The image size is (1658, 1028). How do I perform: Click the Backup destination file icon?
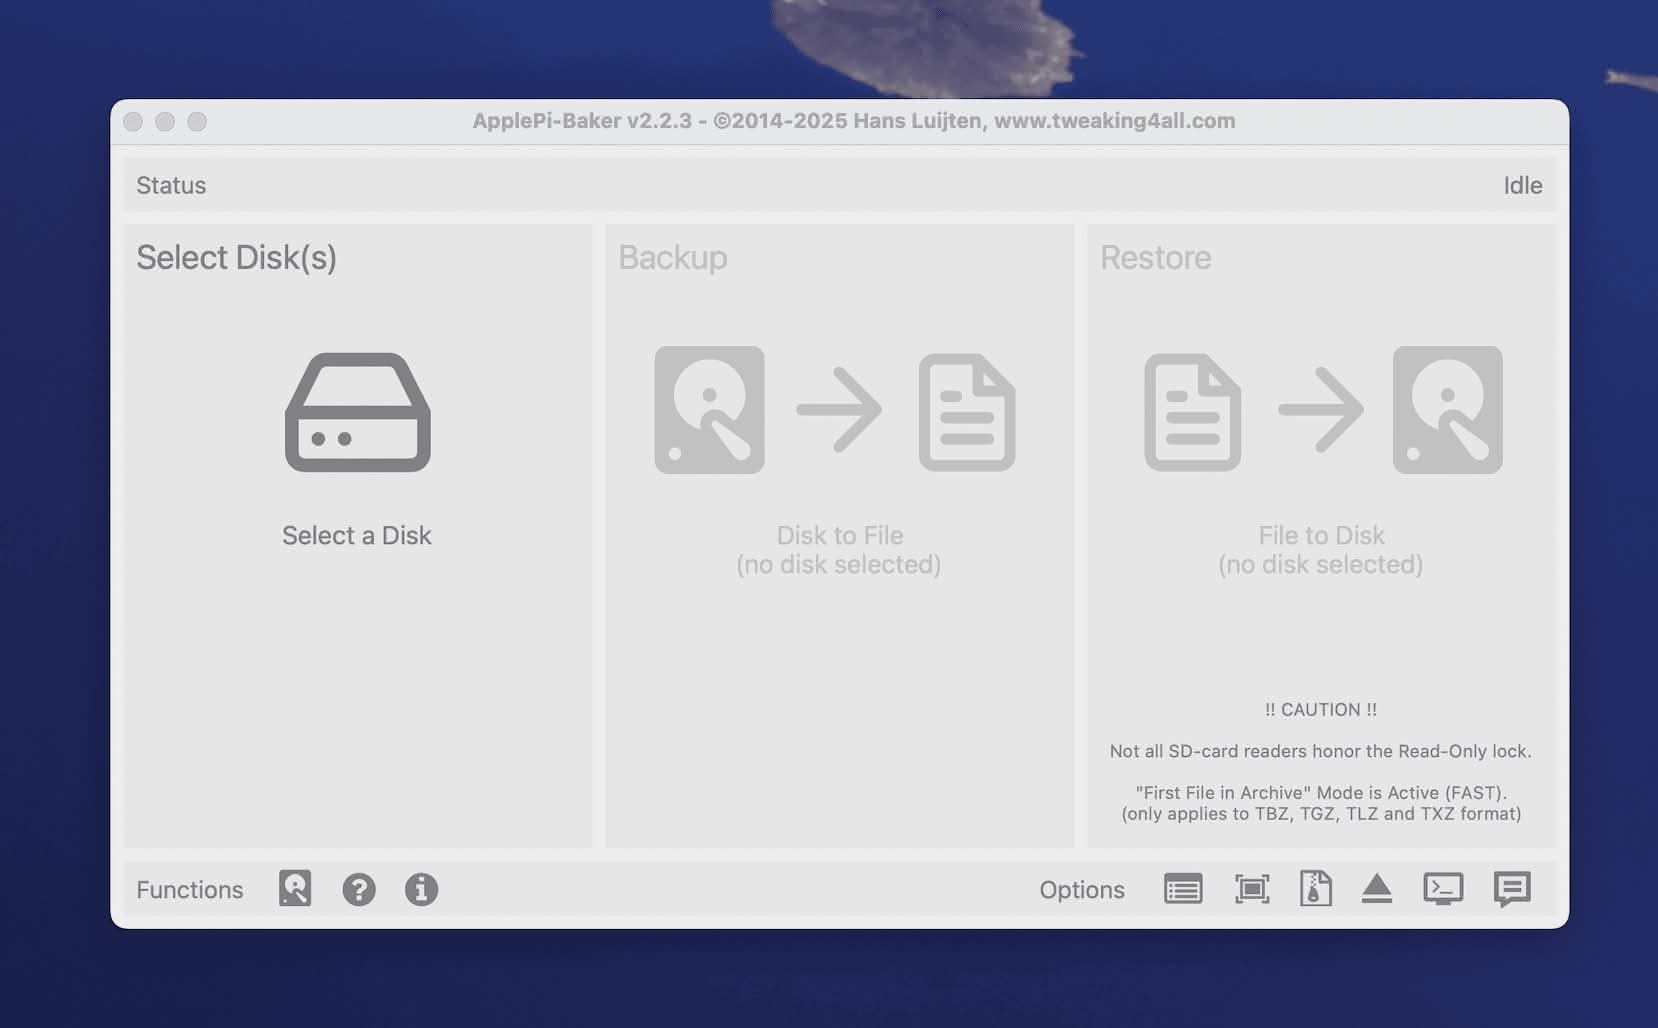[967, 412]
